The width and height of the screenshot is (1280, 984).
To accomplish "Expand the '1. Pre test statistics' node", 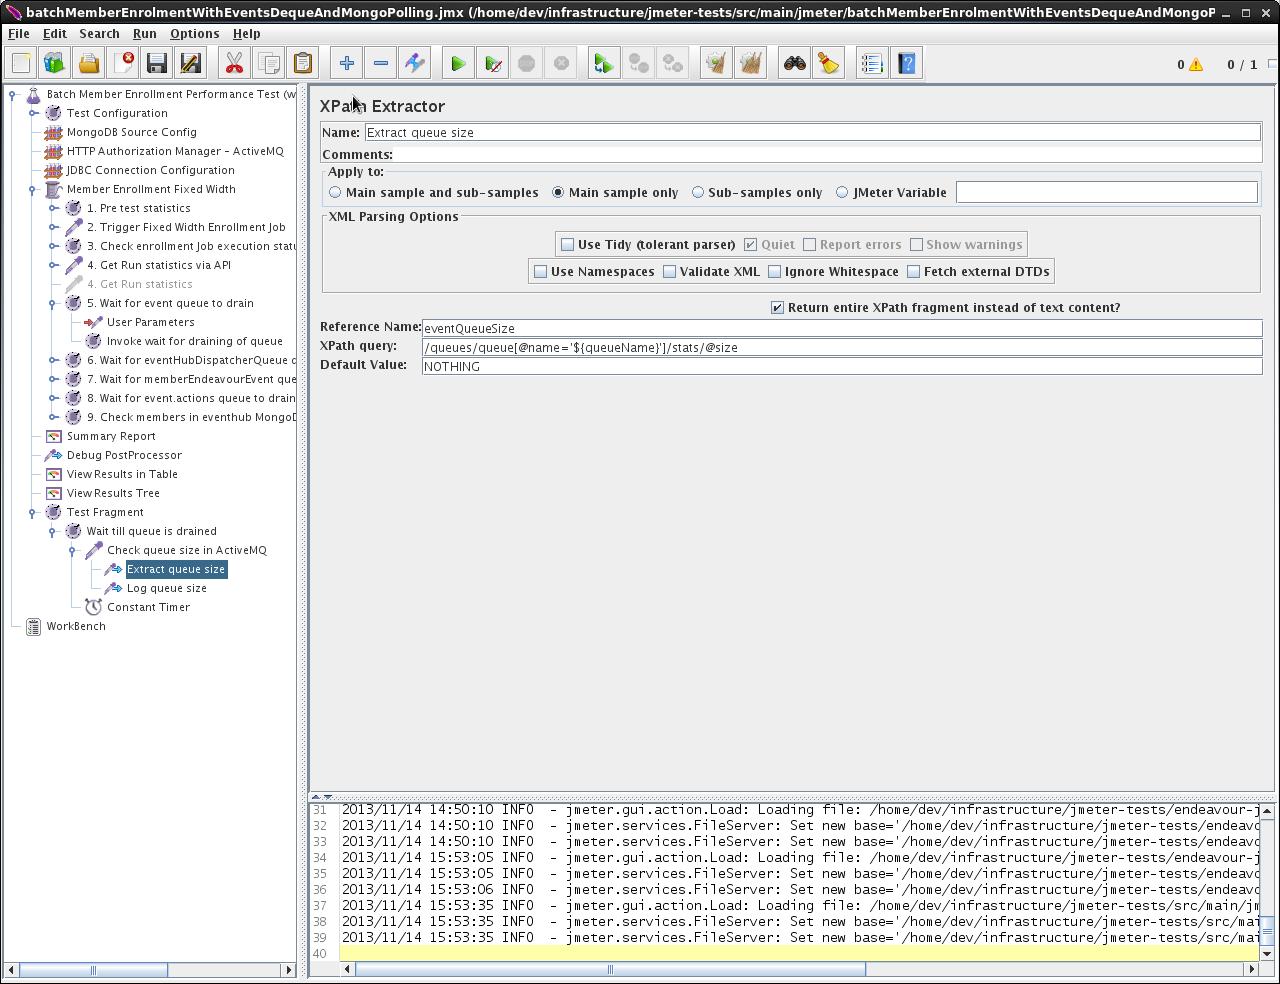I will click(53, 208).
